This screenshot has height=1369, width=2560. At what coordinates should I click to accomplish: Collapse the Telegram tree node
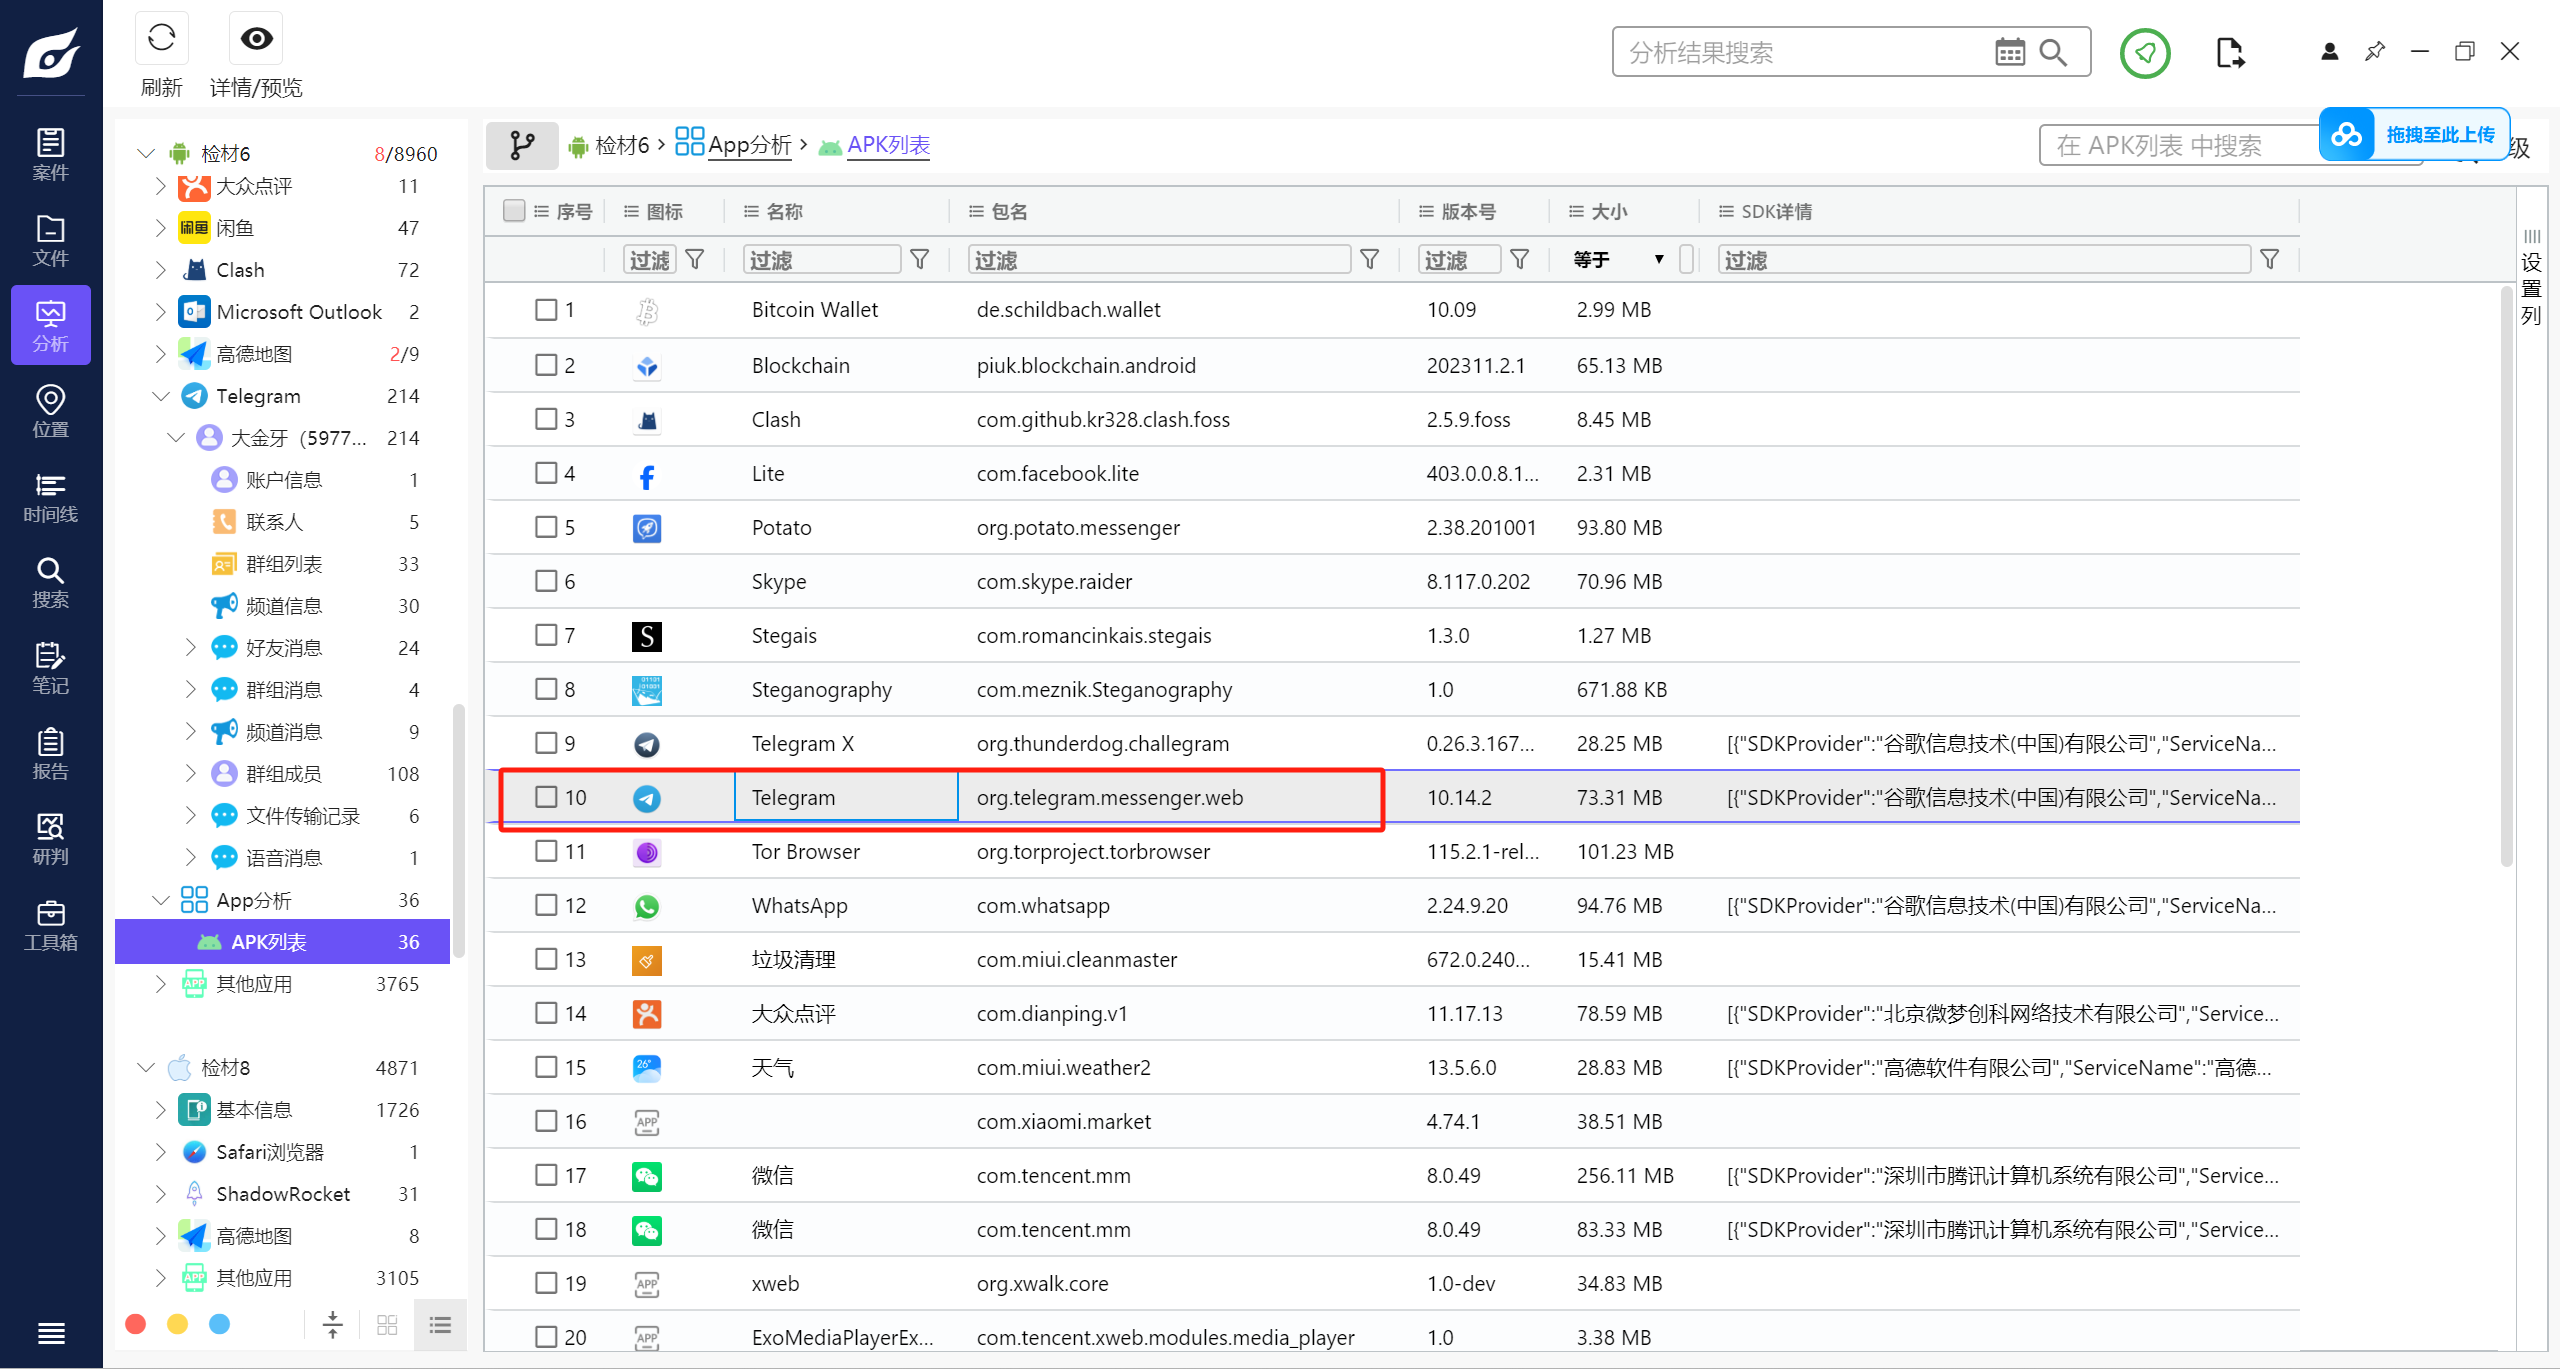click(x=160, y=396)
